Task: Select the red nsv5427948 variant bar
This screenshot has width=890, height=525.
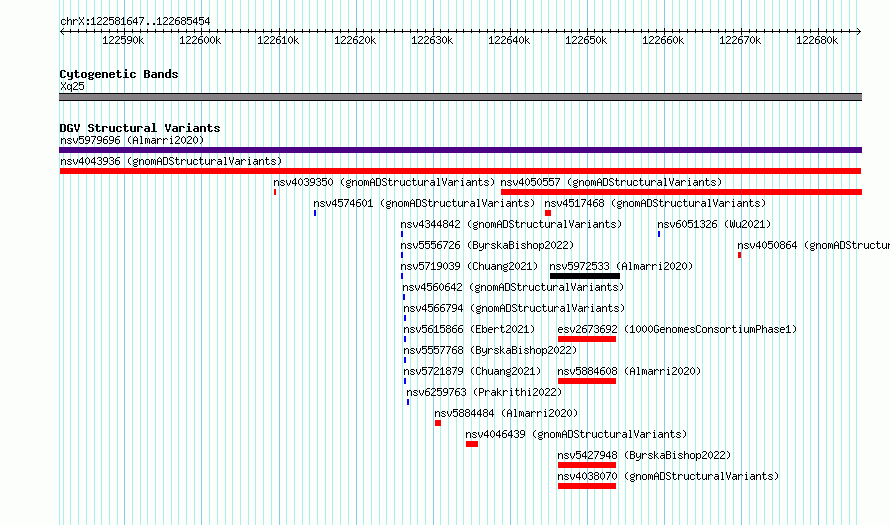Action: [587, 465]
